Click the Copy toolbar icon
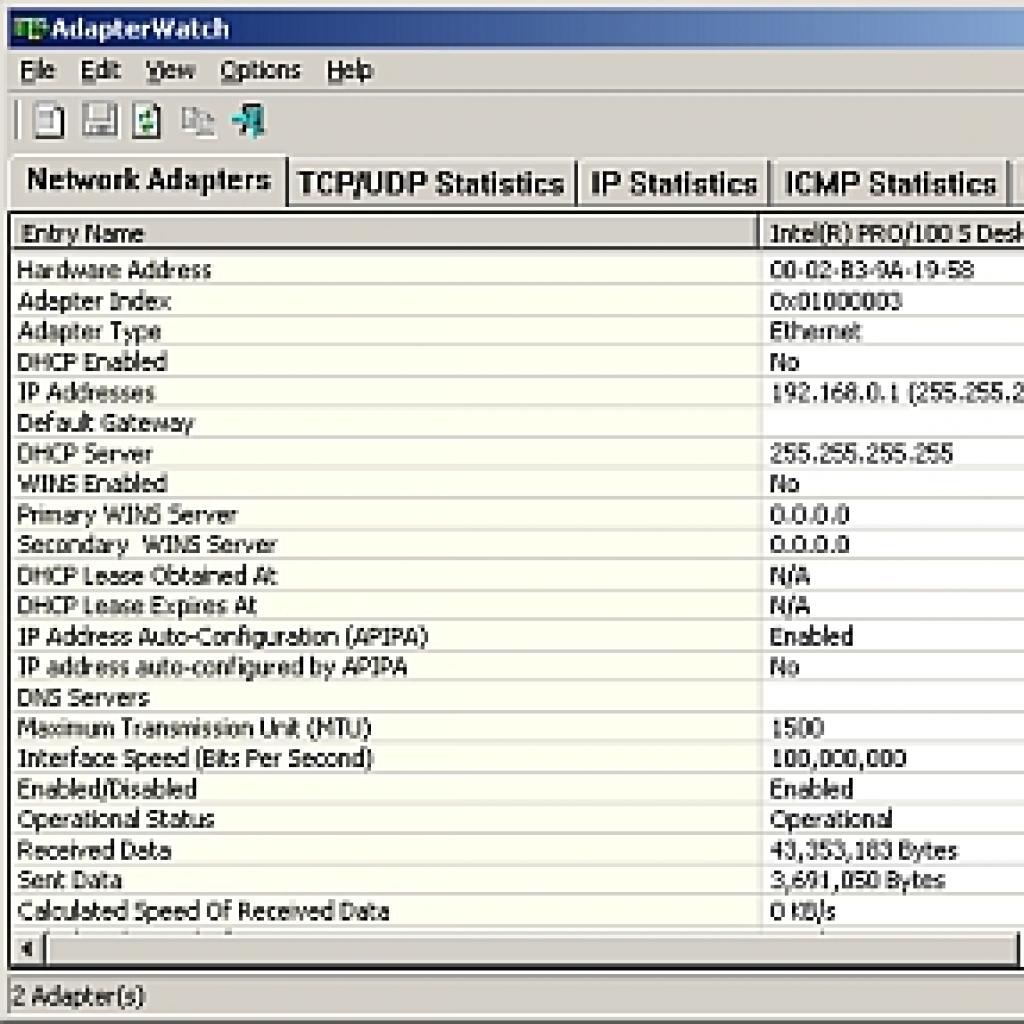The width and height of the screenshot is (1024, 1024). pyautogui.click(x=197, y=121)
